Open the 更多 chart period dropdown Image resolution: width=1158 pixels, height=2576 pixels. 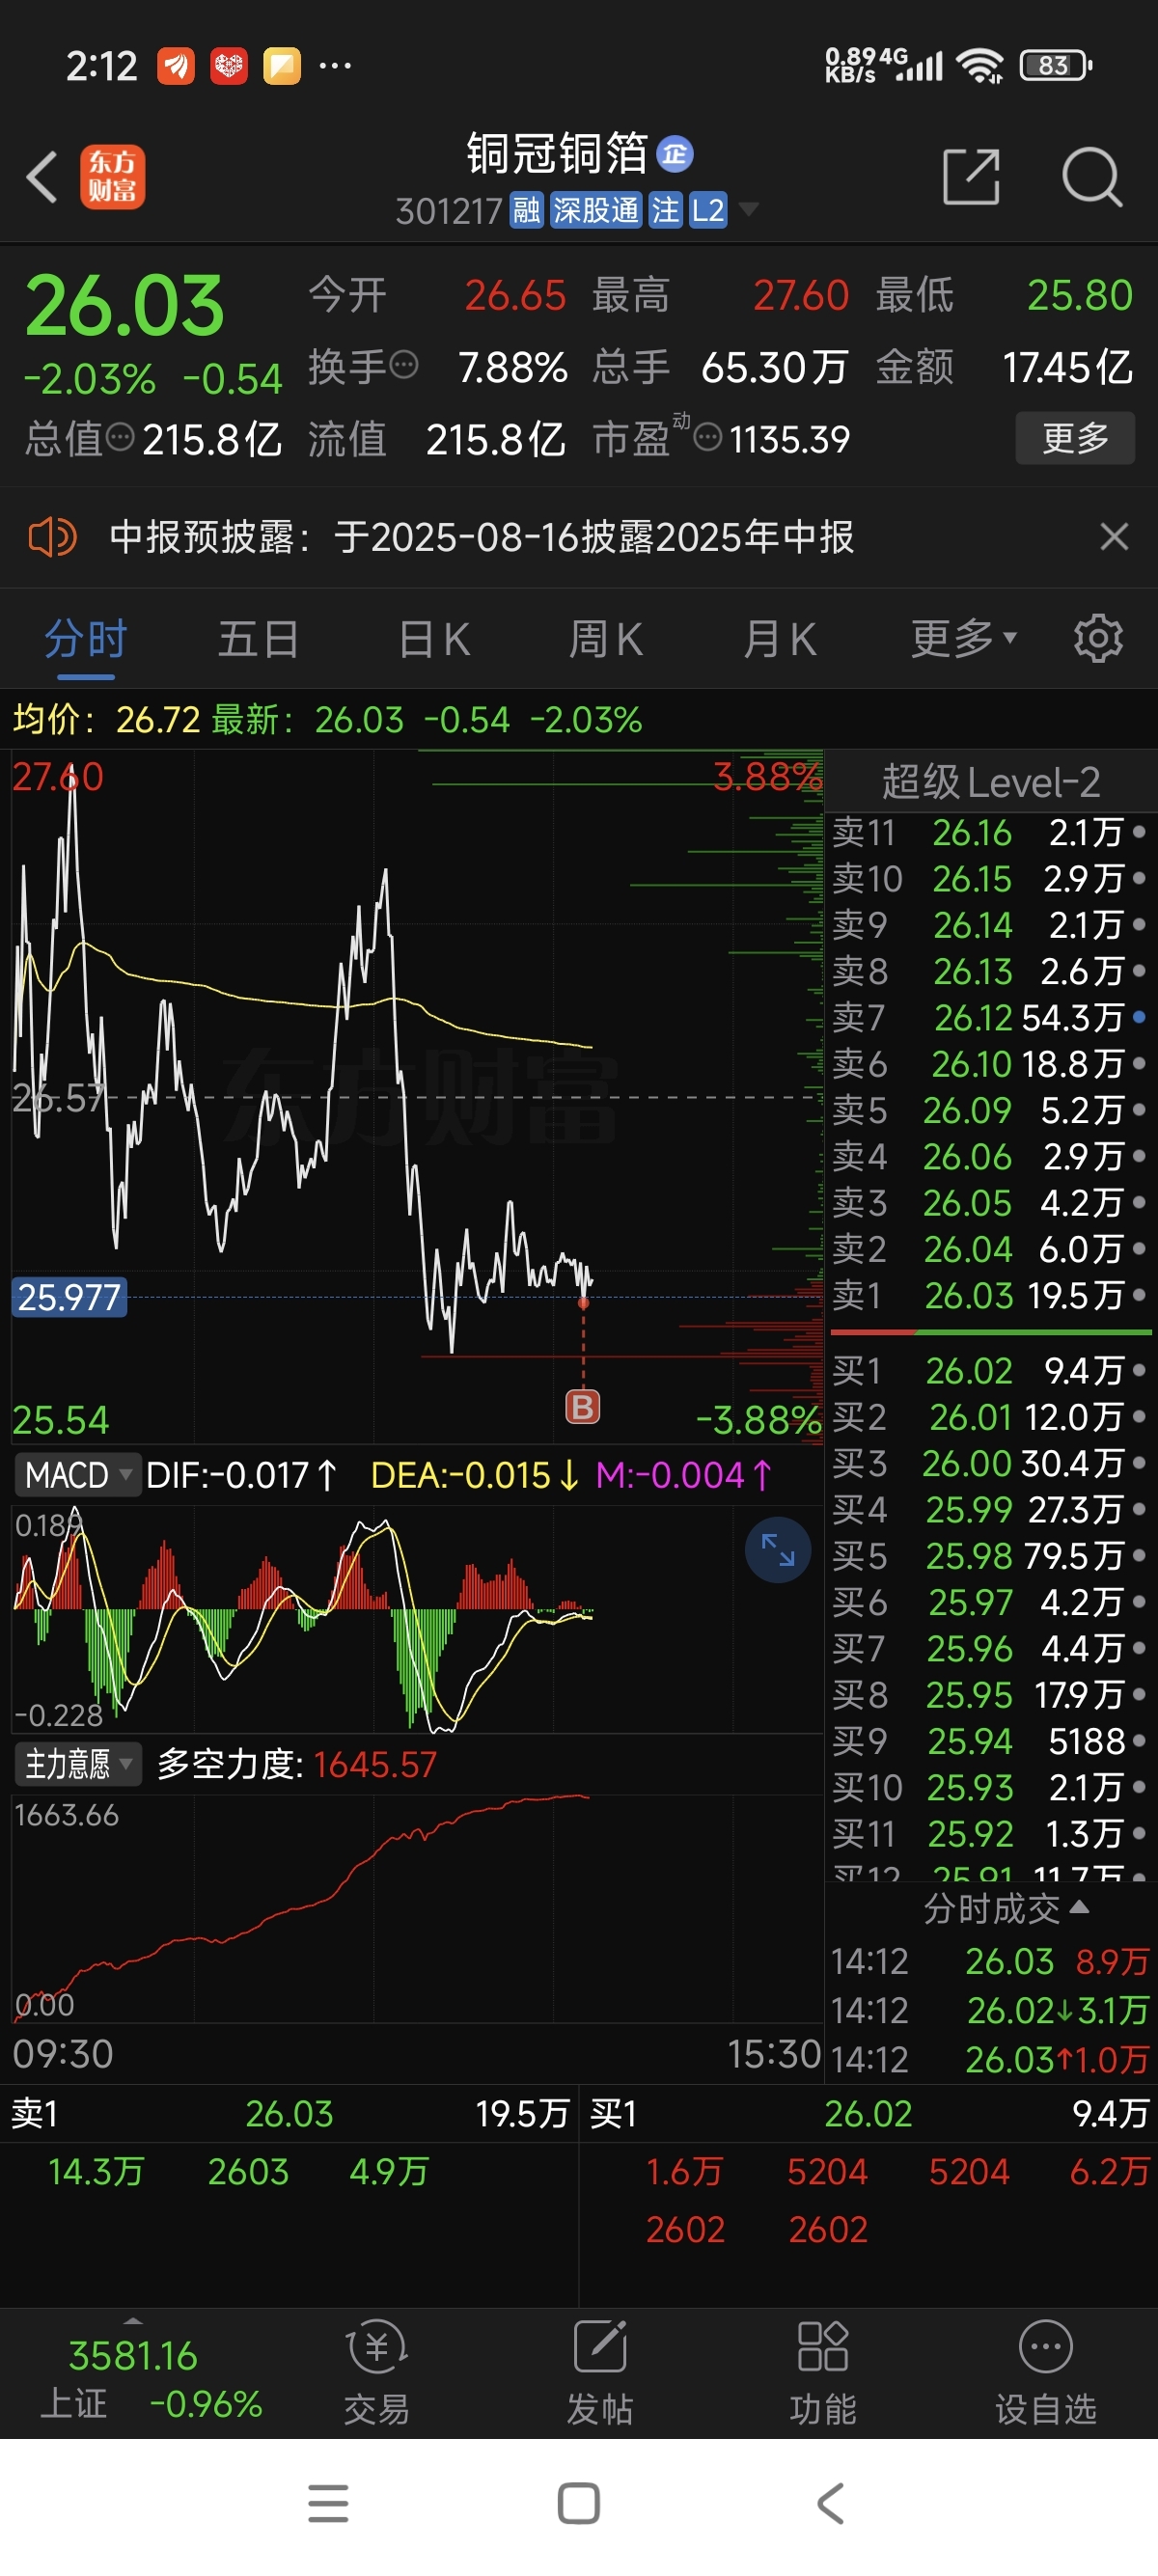(963, 639)
